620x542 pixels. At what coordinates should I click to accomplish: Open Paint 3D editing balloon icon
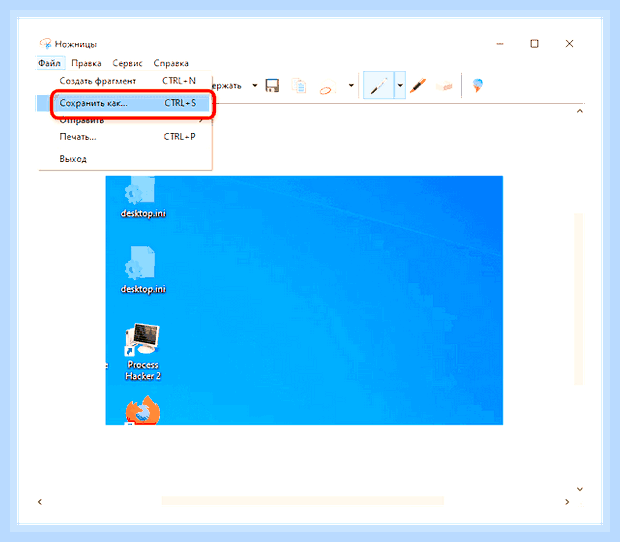(478, 85)
